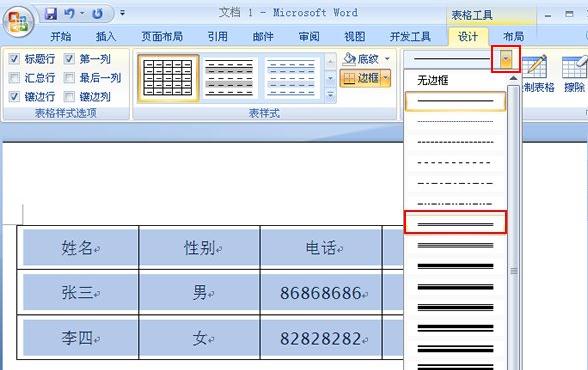Viewport: 588px width, 370px height.
Task: Open the 边框 borders dropdown arrow
Action: click(x=386, y=78)
